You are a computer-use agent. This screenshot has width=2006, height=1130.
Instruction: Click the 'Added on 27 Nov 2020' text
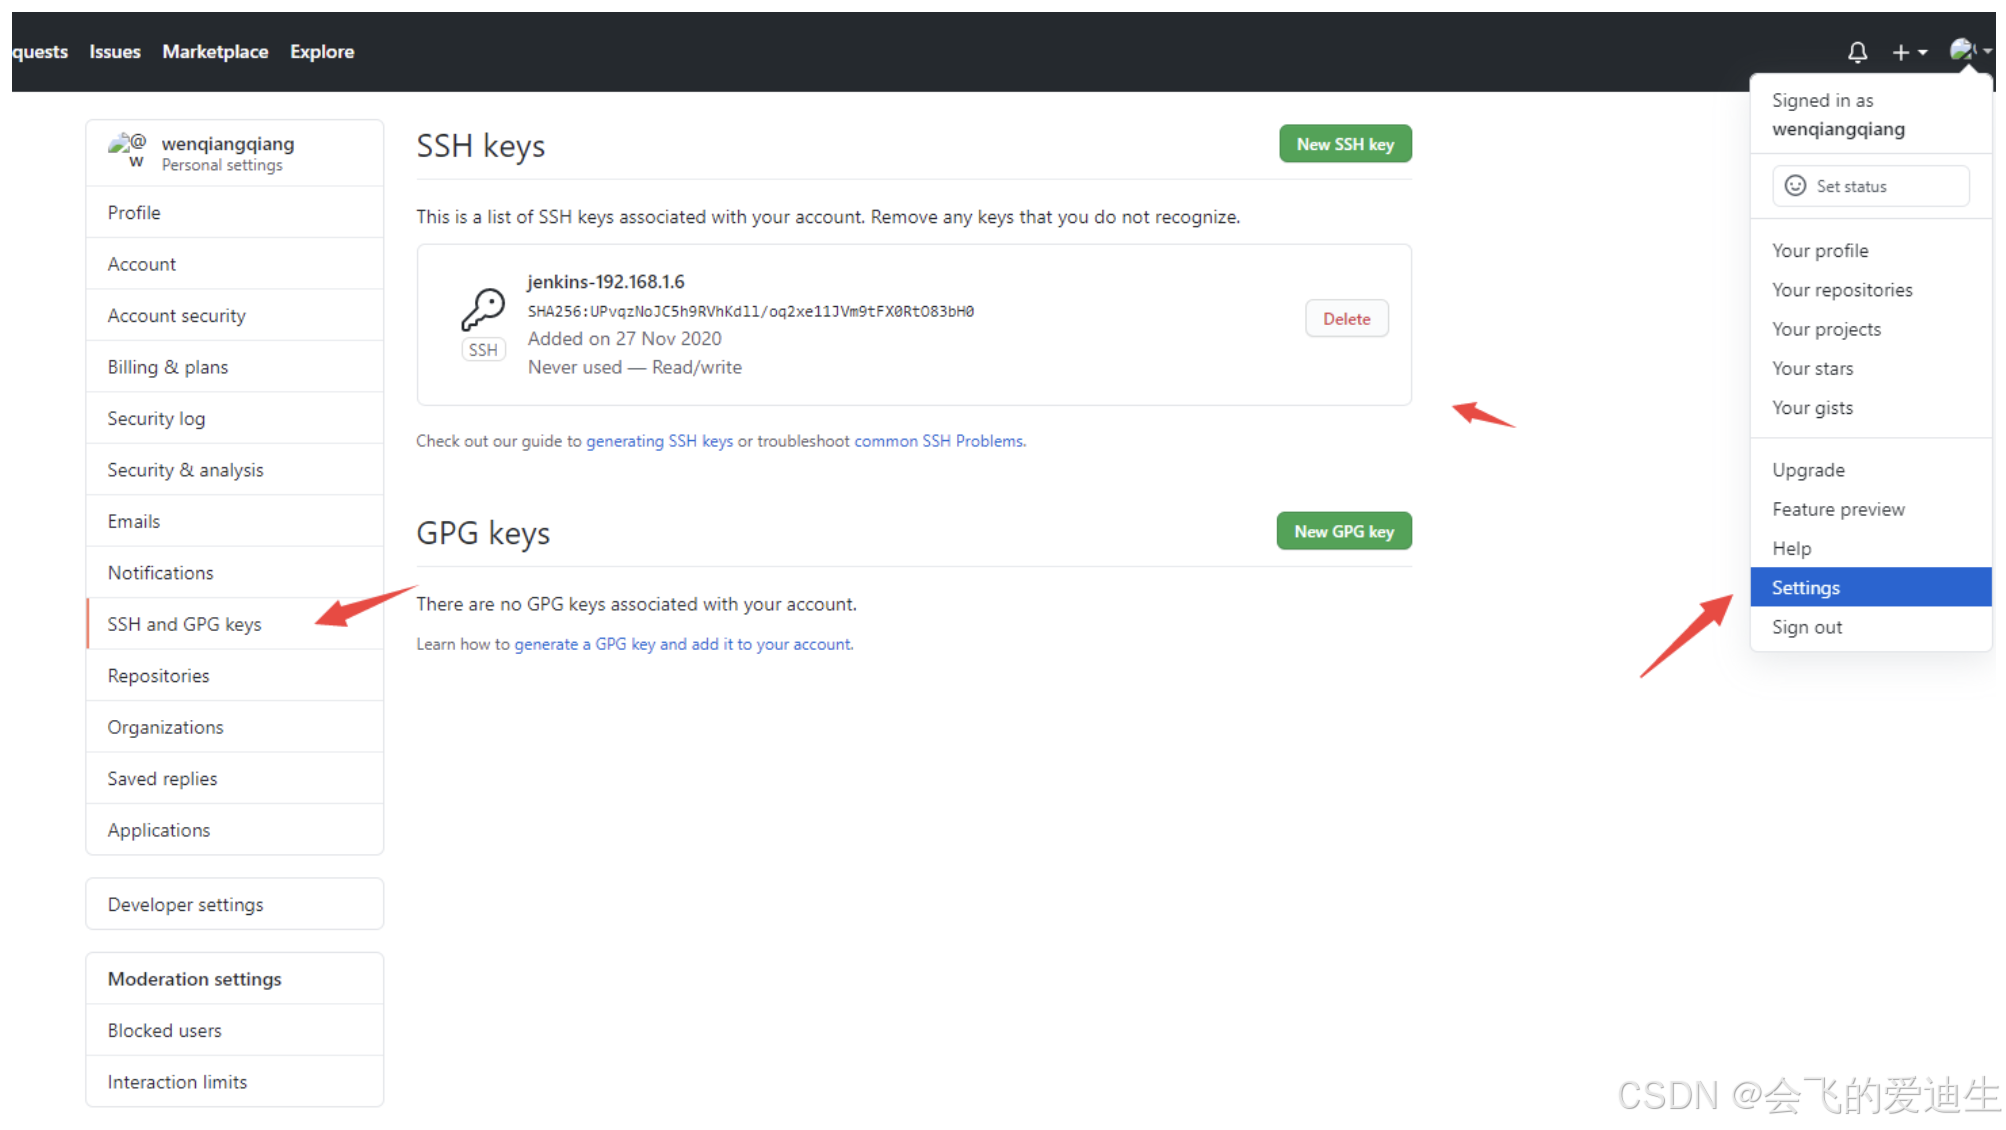[x=625, y=339]
